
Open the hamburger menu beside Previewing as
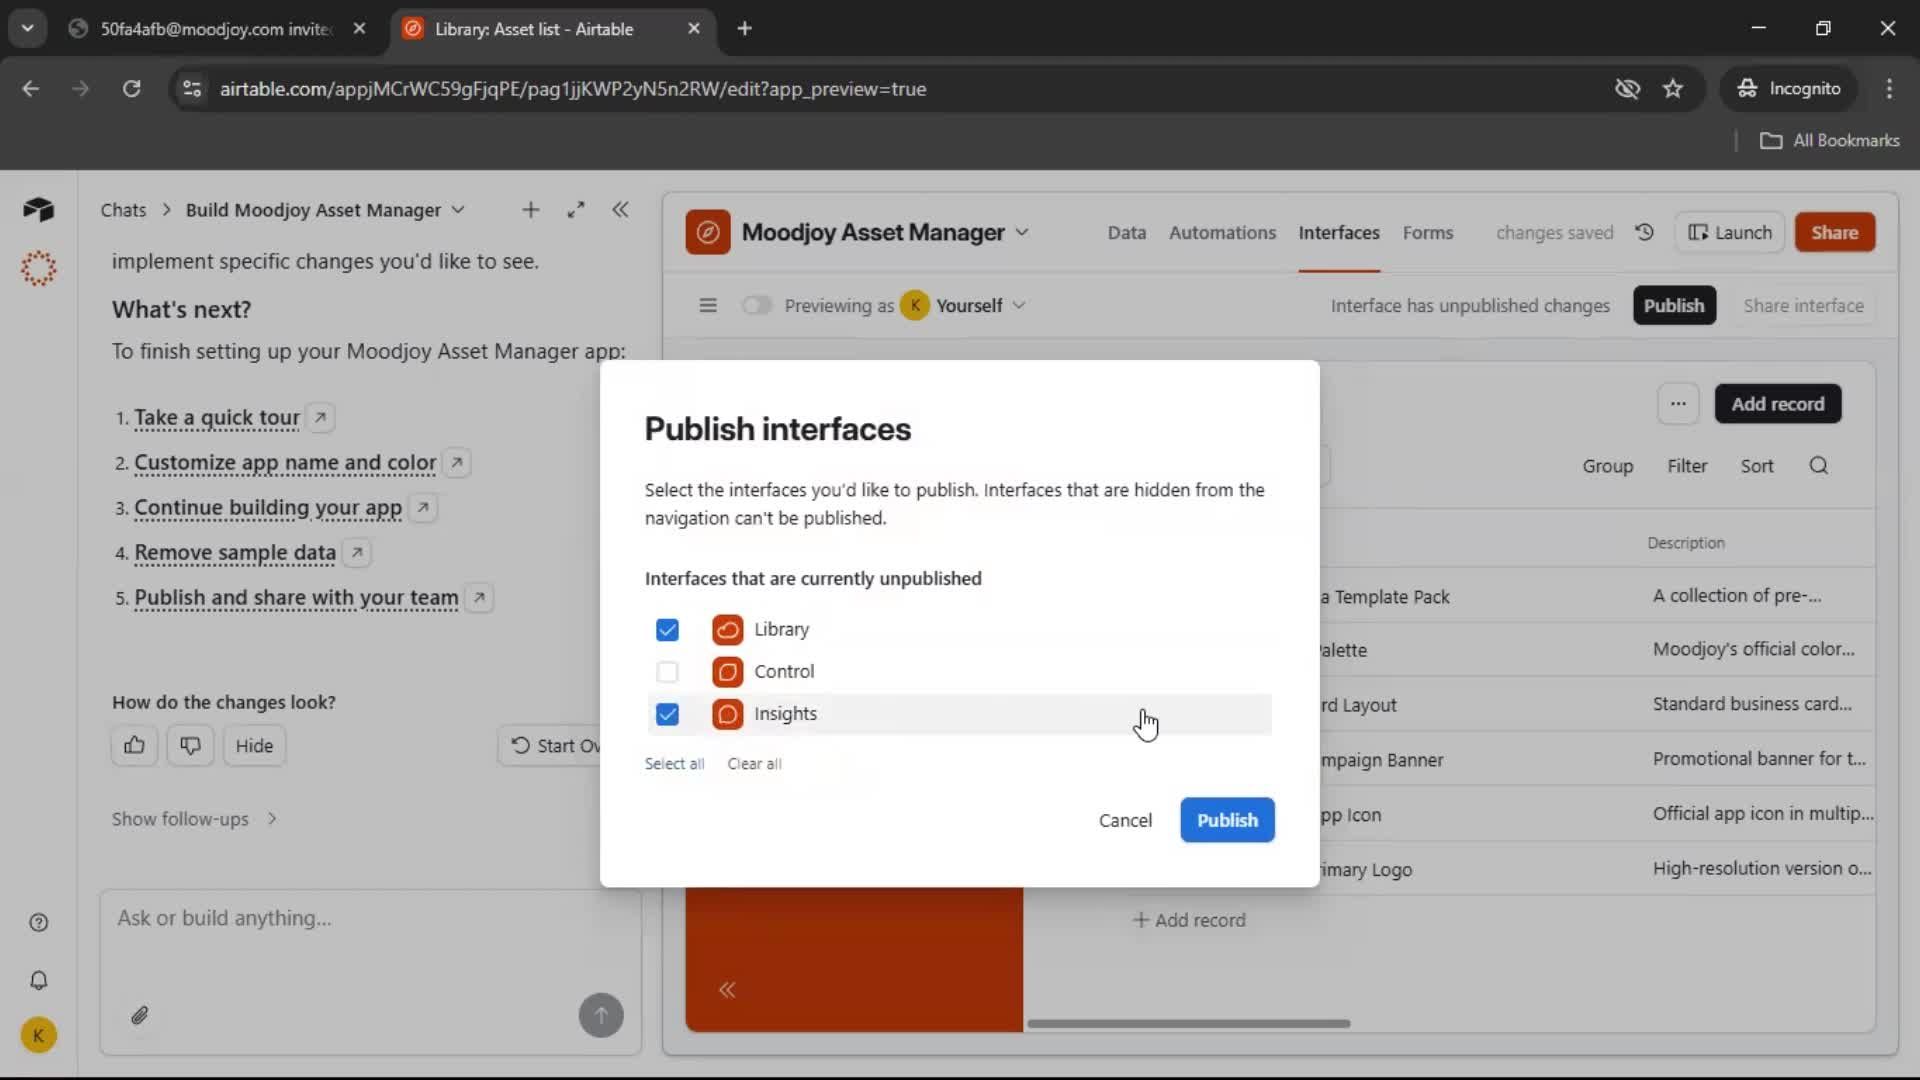point(708,305)
